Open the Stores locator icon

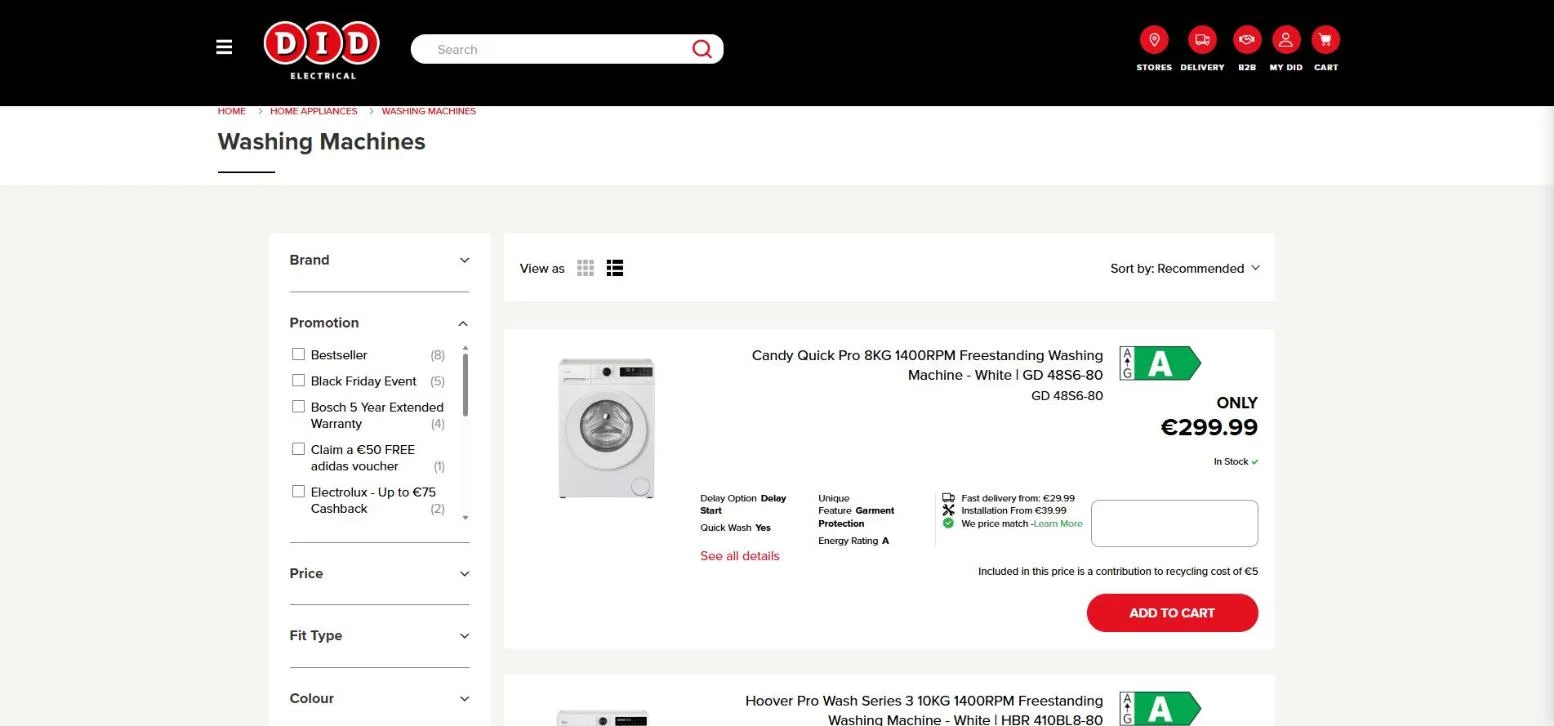click(x=1154, y=40)
